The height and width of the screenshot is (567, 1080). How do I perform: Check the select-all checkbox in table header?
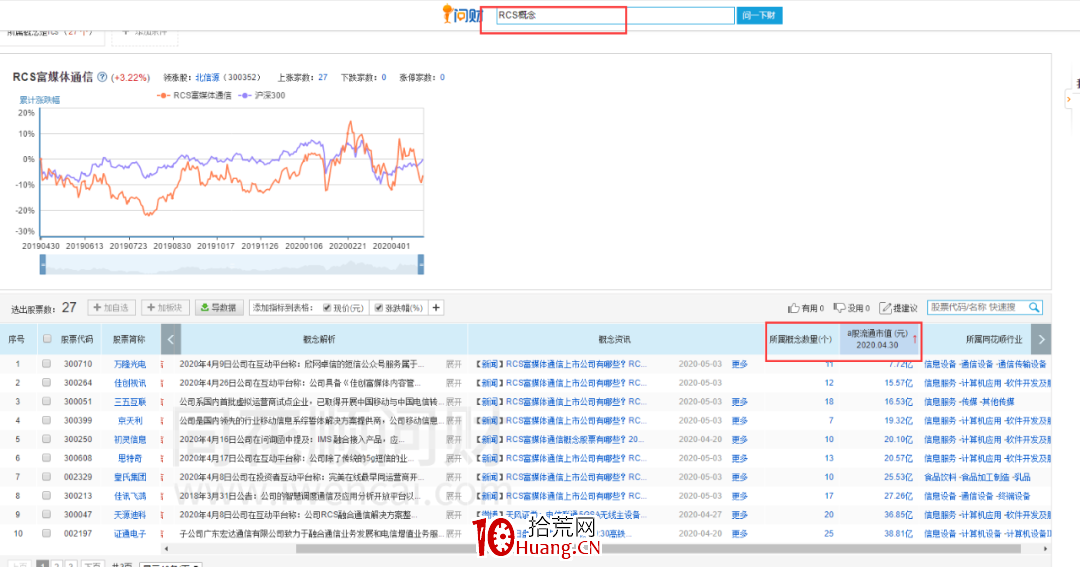tap(47, 338)
